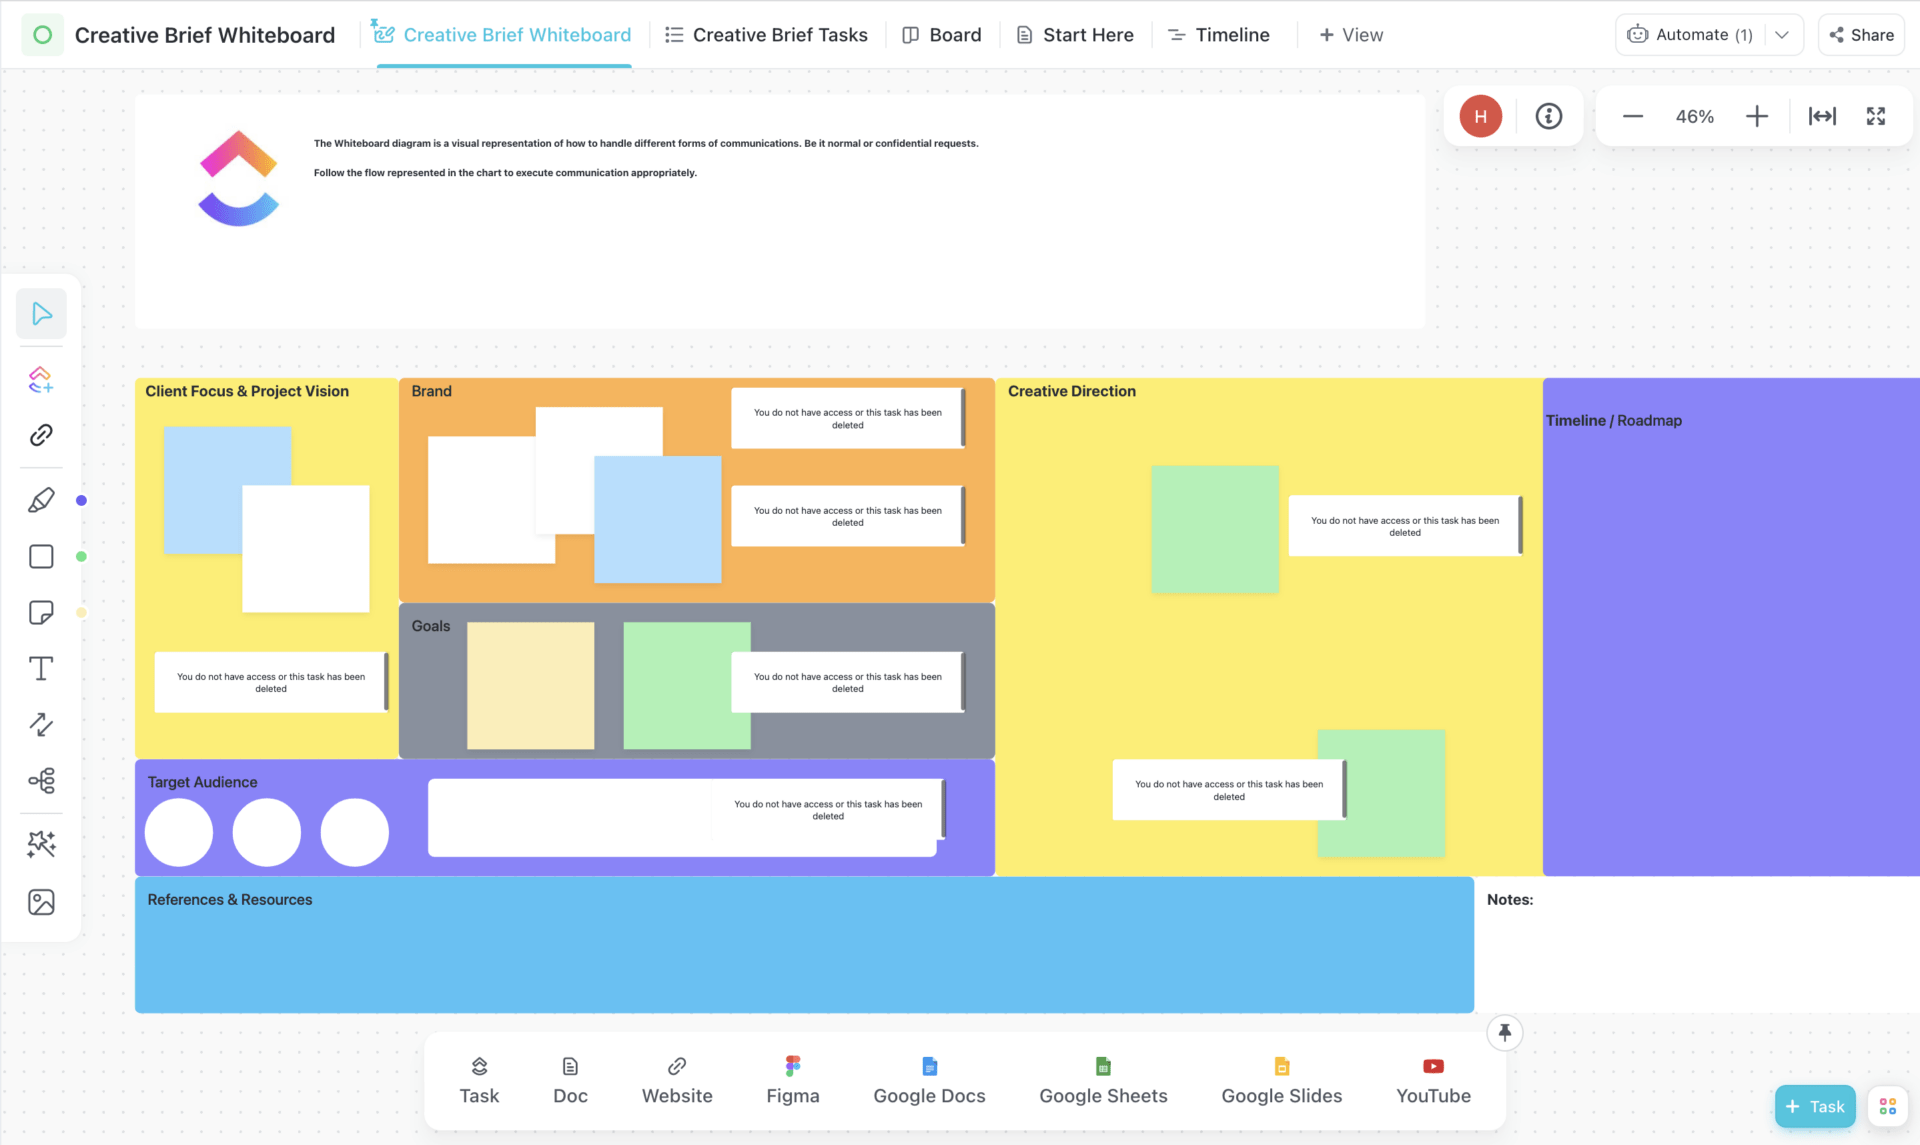The image size is (1920, 1145).
Task: Click the connect/network tool icon
Action: pos(41,780)
